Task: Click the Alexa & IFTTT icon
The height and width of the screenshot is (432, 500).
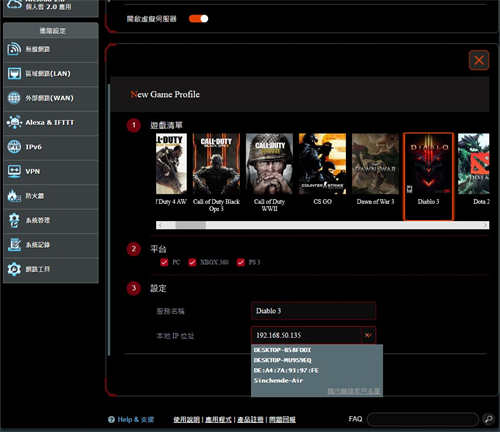Action: point(14,122)
